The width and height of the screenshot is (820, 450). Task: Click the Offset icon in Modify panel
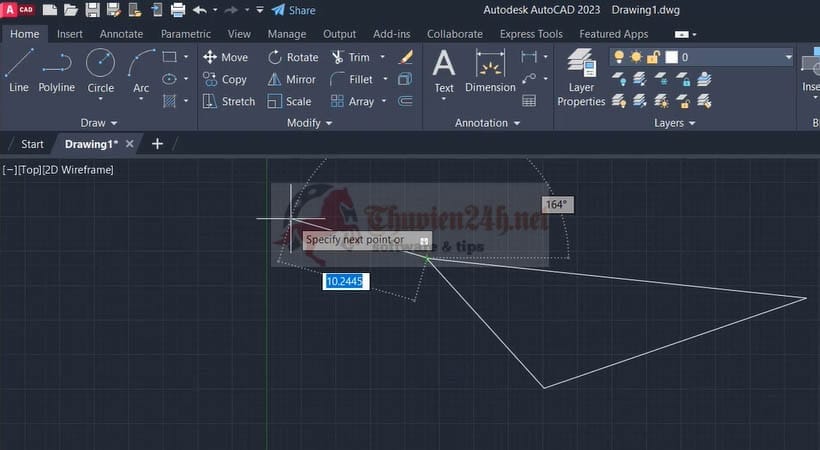pos(405,101)
